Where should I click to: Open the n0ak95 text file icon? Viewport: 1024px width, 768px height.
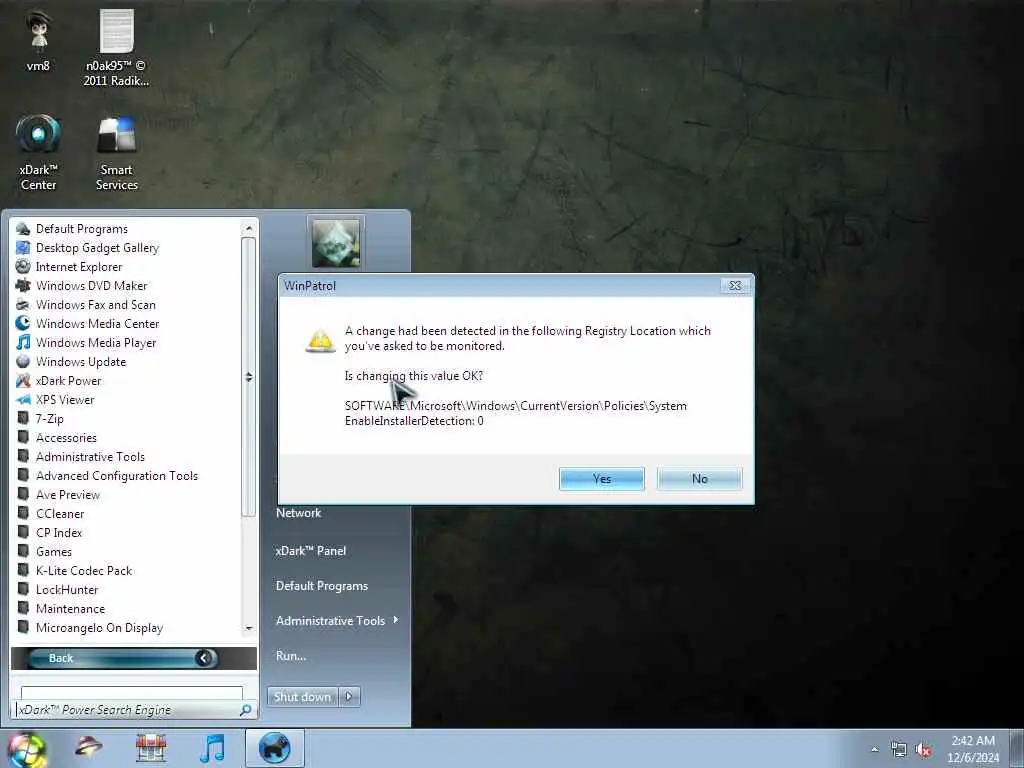tap(116, 47)
